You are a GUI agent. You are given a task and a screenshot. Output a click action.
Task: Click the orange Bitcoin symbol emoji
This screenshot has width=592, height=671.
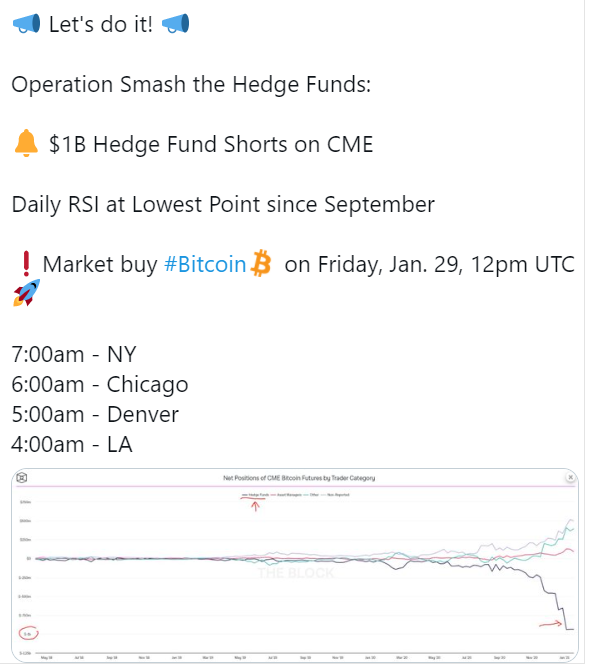pyautogui.click(x=261, y=263)
